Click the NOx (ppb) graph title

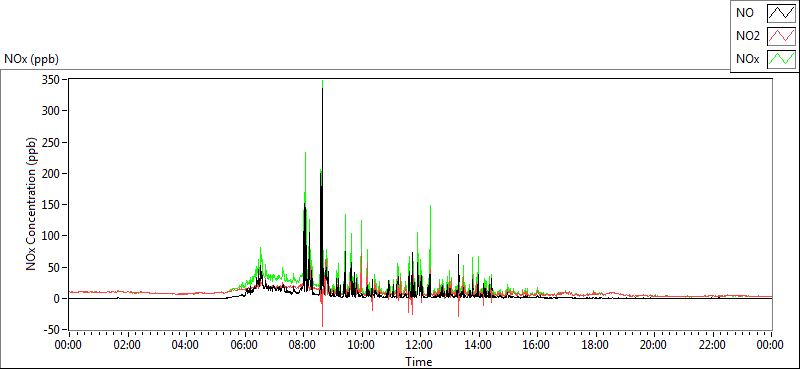coord(32,59)
